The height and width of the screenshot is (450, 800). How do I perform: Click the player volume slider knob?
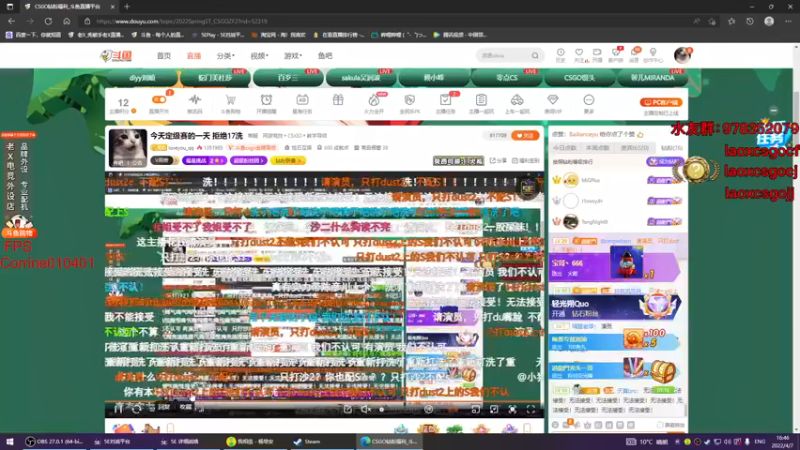tap(382, 409)
